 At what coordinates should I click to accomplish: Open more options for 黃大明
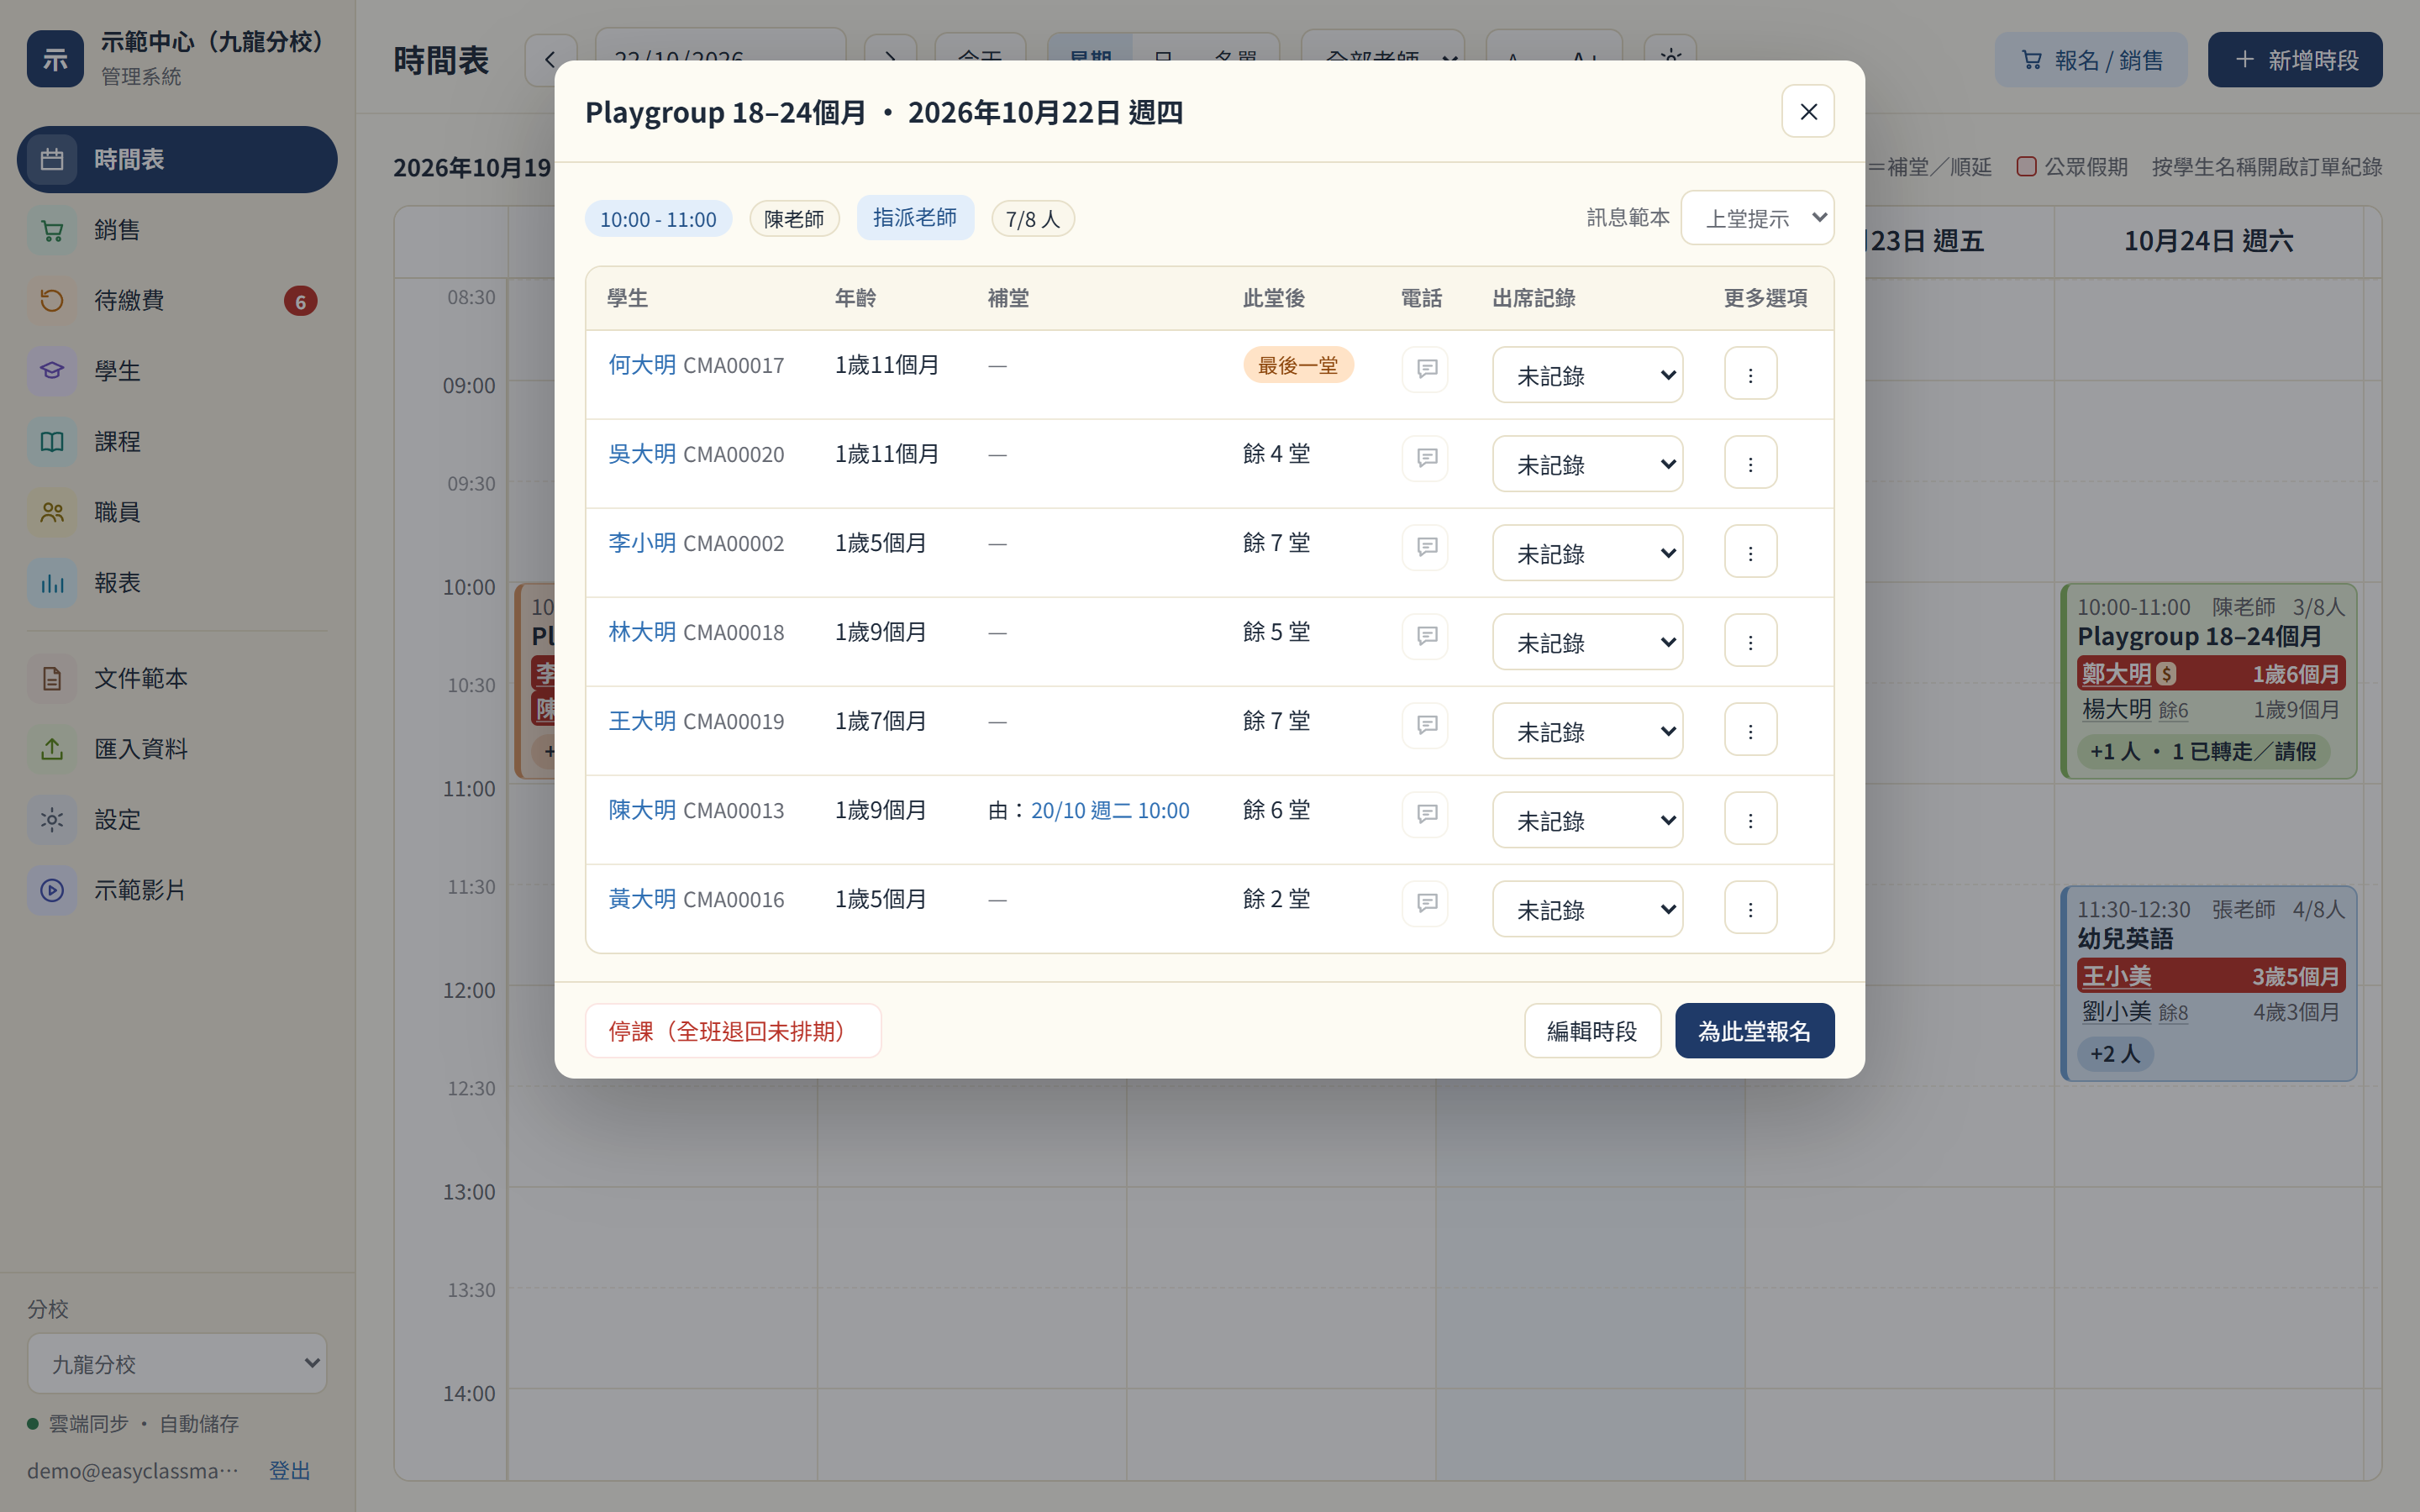click(1750, 908)
